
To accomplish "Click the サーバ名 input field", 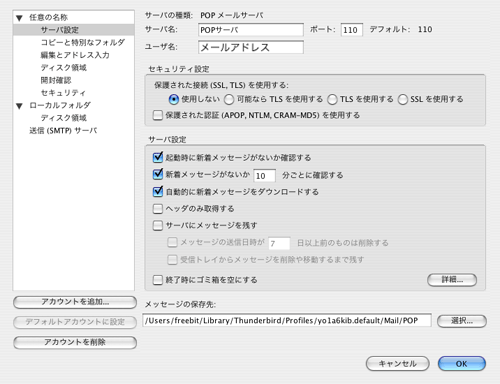I will pos(251,30).
